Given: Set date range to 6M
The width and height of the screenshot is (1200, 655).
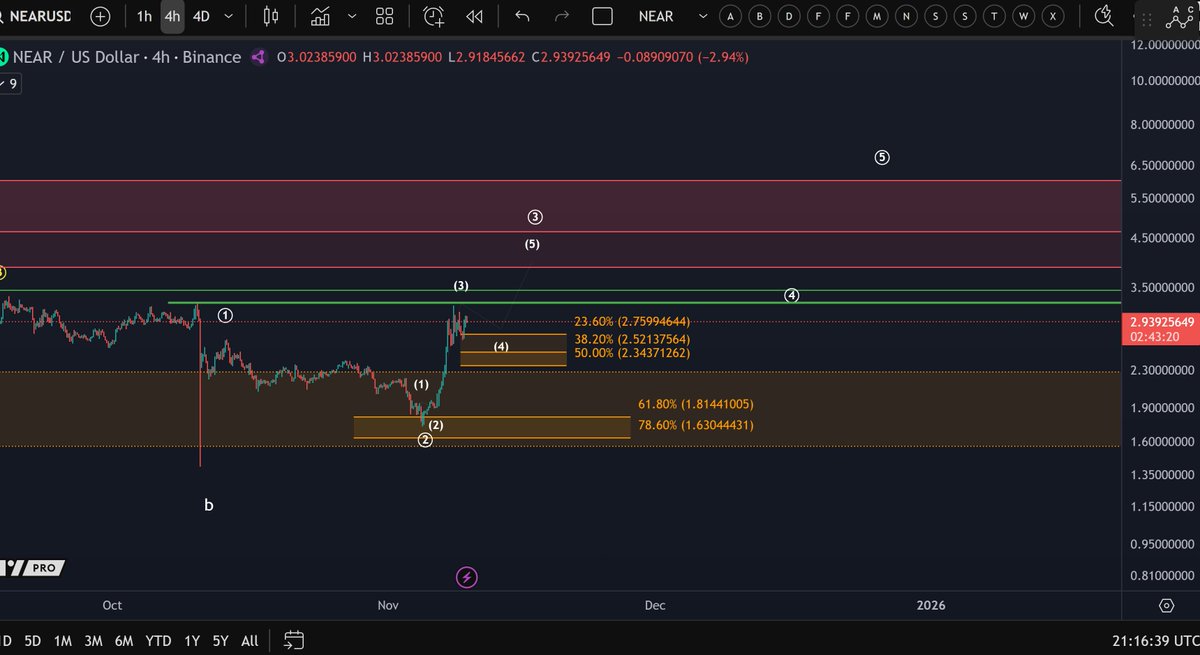Looking at the screenshot, I should point(124,640).
